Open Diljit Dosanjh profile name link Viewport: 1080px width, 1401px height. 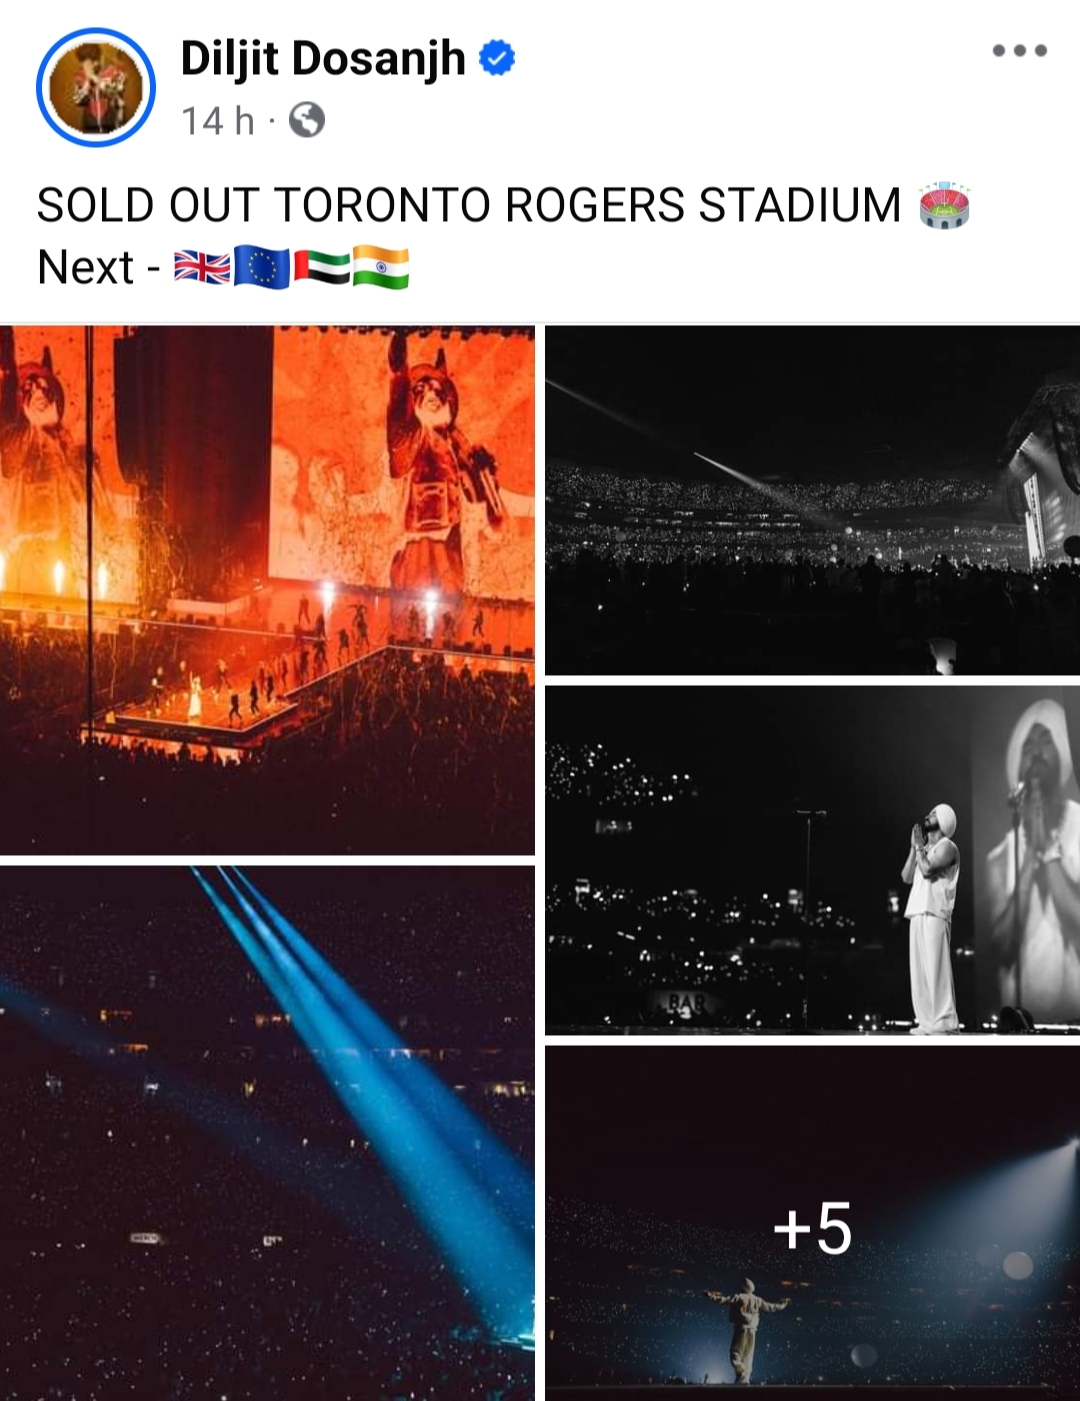[x=323, y=58]
